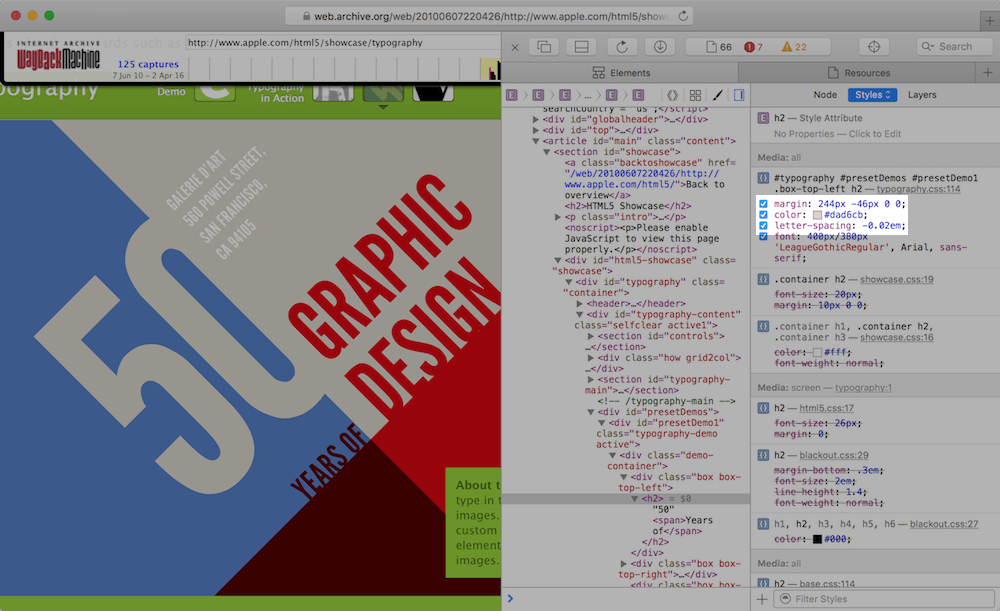This screenshot has width=1000, height=611.
Task: Open html5.css:17 source link
Action: (x=826, y=408)
